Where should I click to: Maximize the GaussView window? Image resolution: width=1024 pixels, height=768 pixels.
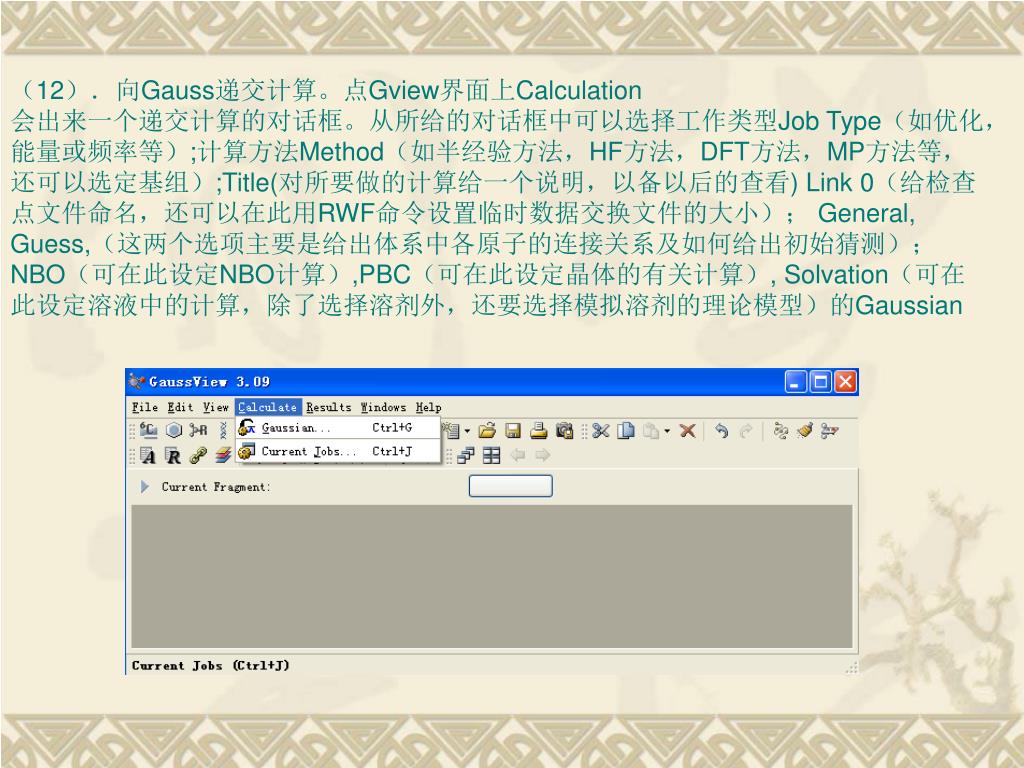820,382
